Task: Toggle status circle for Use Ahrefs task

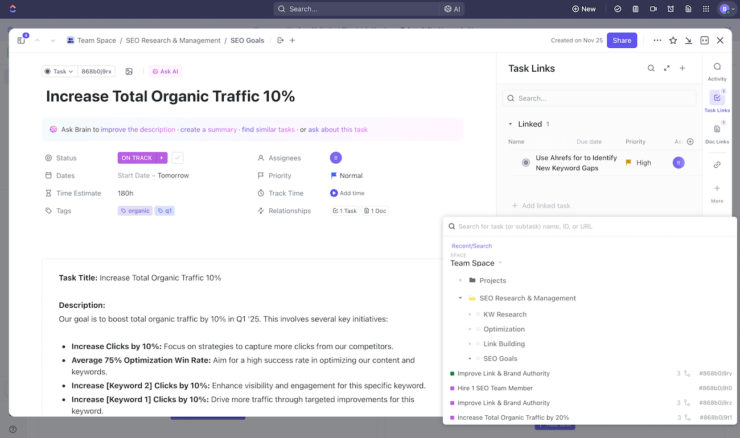Action: coord(526,162)
